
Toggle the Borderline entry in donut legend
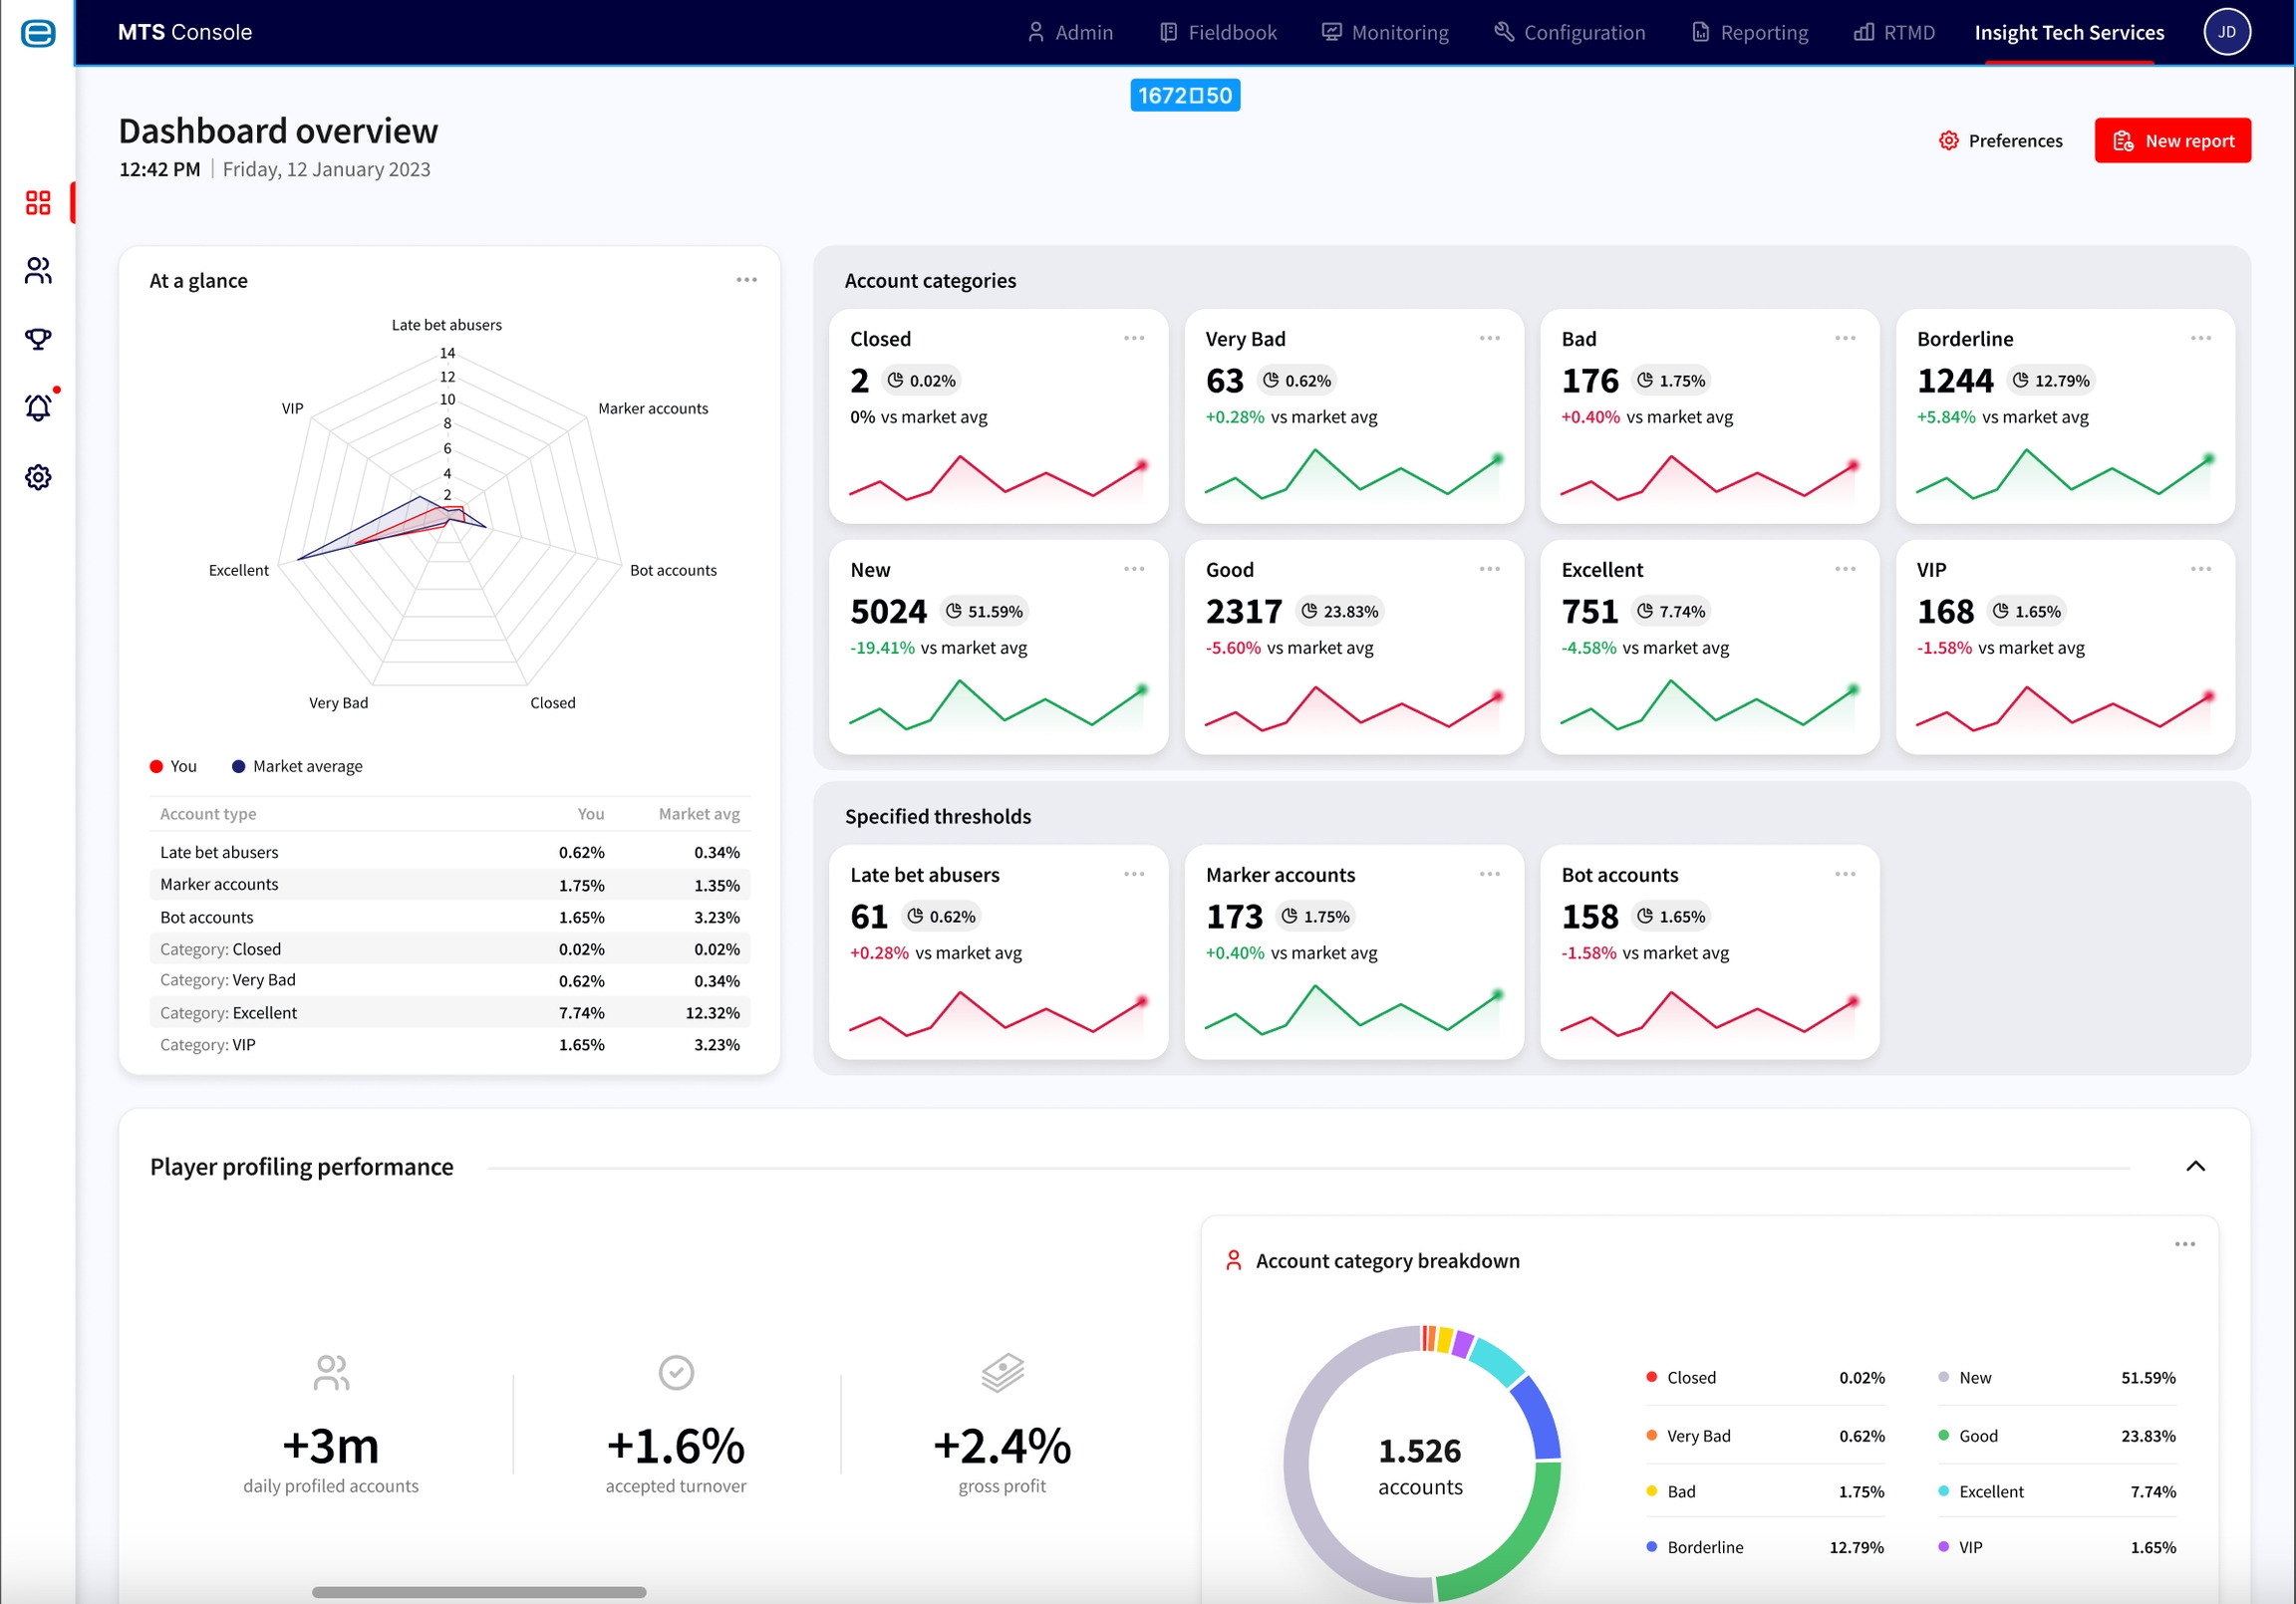[1704, 1547]
